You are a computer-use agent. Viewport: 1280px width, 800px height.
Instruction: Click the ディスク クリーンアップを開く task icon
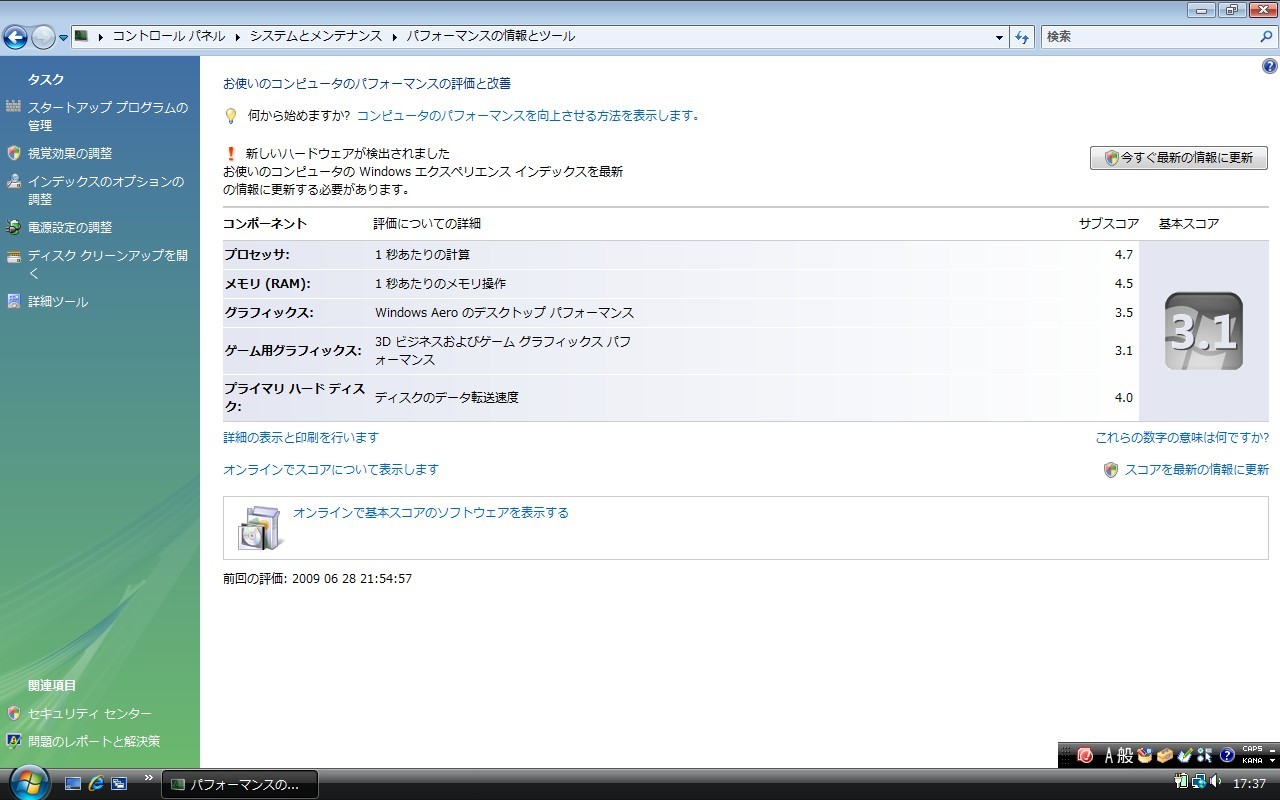coord(13,255)
